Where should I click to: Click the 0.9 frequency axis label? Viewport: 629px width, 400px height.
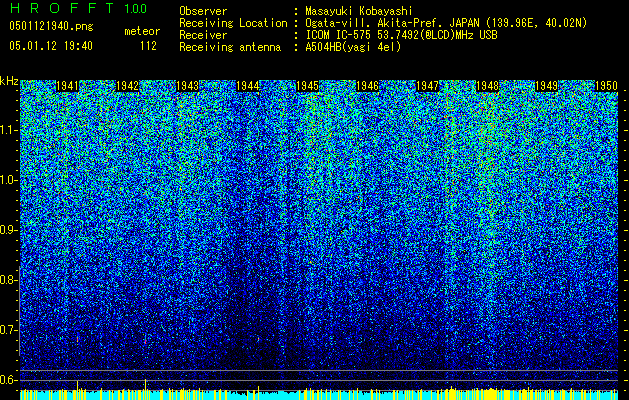[8, 230]
